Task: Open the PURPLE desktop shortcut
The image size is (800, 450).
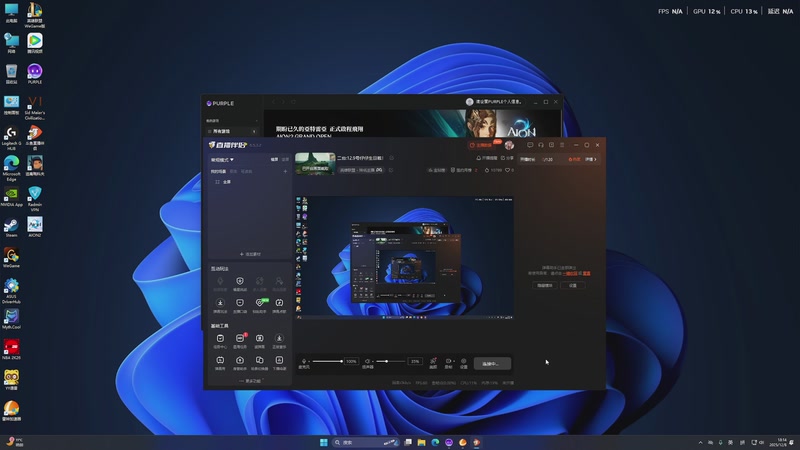Action: coord(35,73)
